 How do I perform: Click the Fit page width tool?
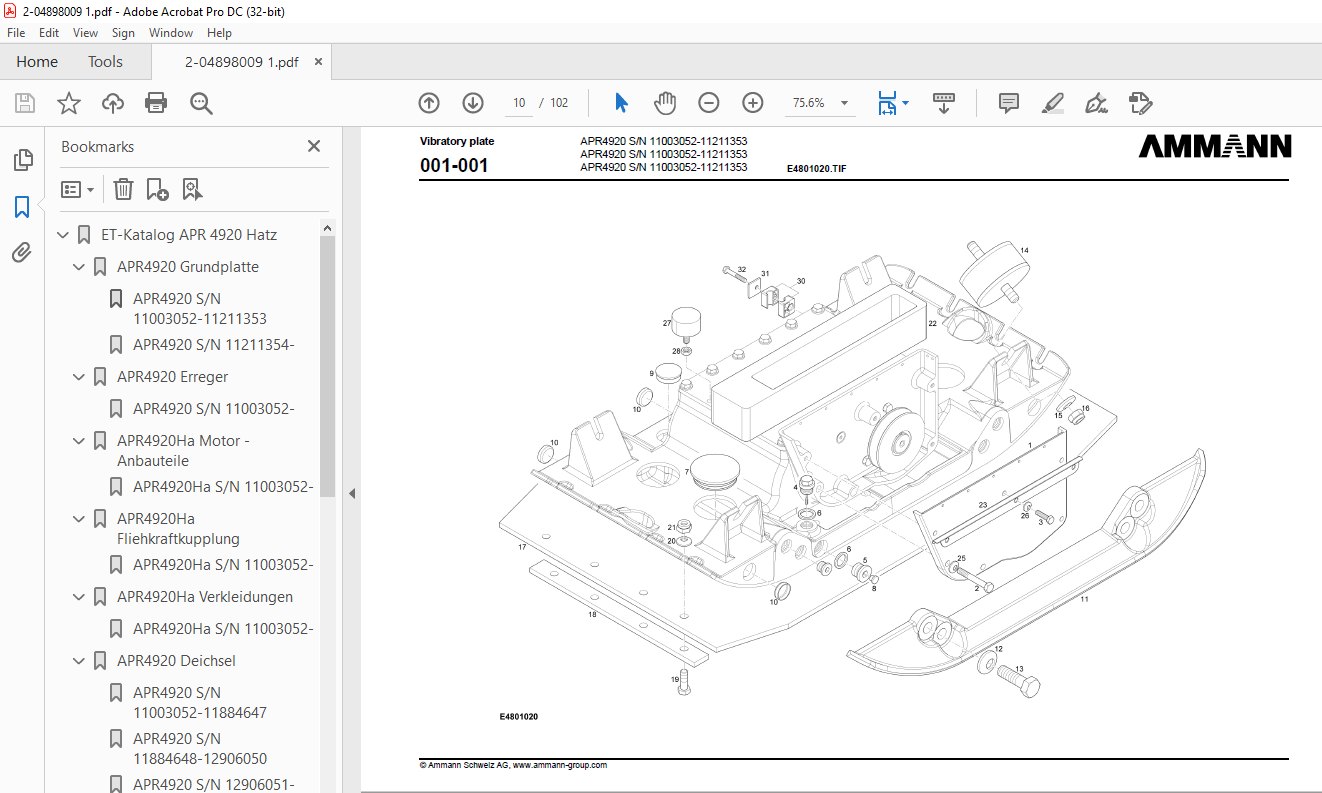pyautogui.click(x=886, y=103)
